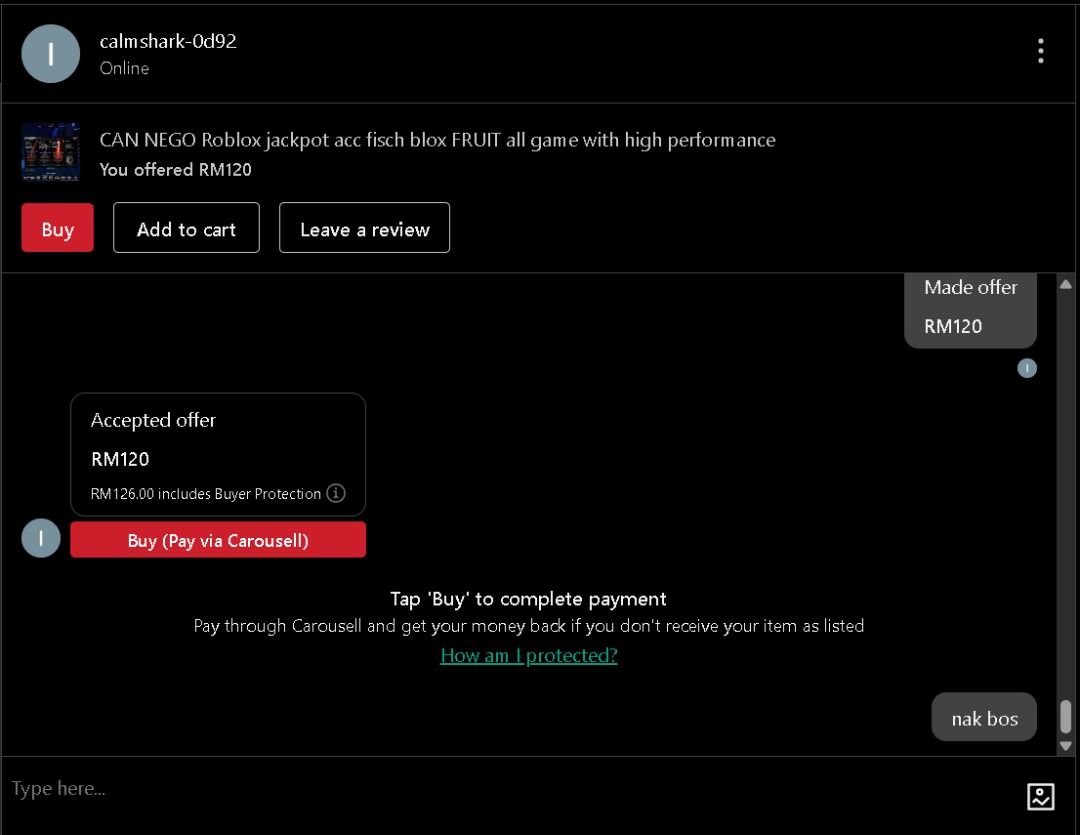Click the scrollbar up arrow

[1065, 285]
